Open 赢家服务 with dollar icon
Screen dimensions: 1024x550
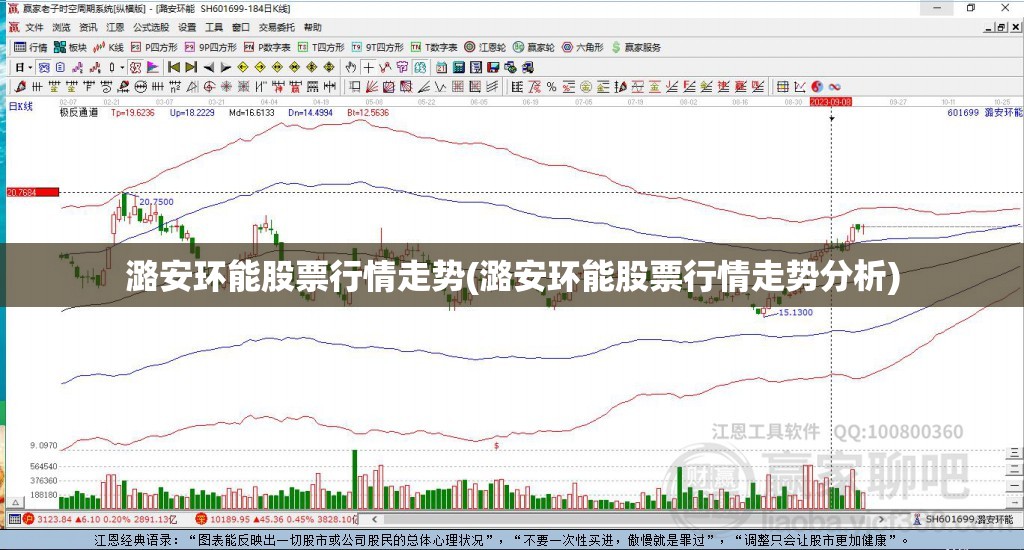click(x=636, y=47)
